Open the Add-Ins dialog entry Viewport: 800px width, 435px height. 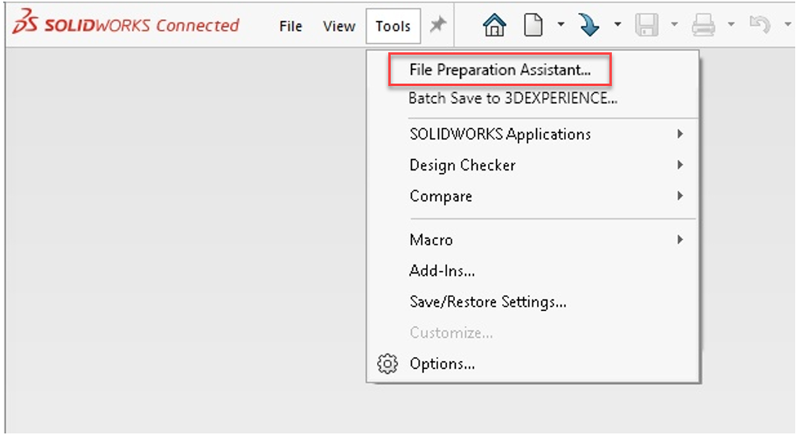(442, 270)
